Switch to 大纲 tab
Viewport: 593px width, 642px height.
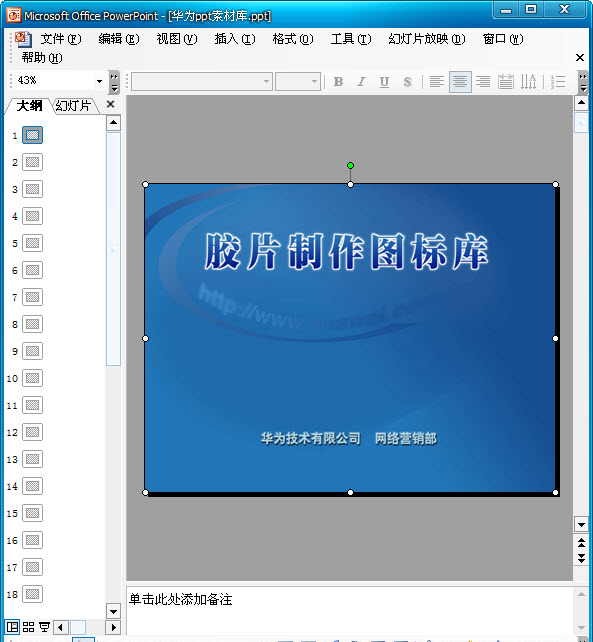pyautogui.click(x=29, y=106)
